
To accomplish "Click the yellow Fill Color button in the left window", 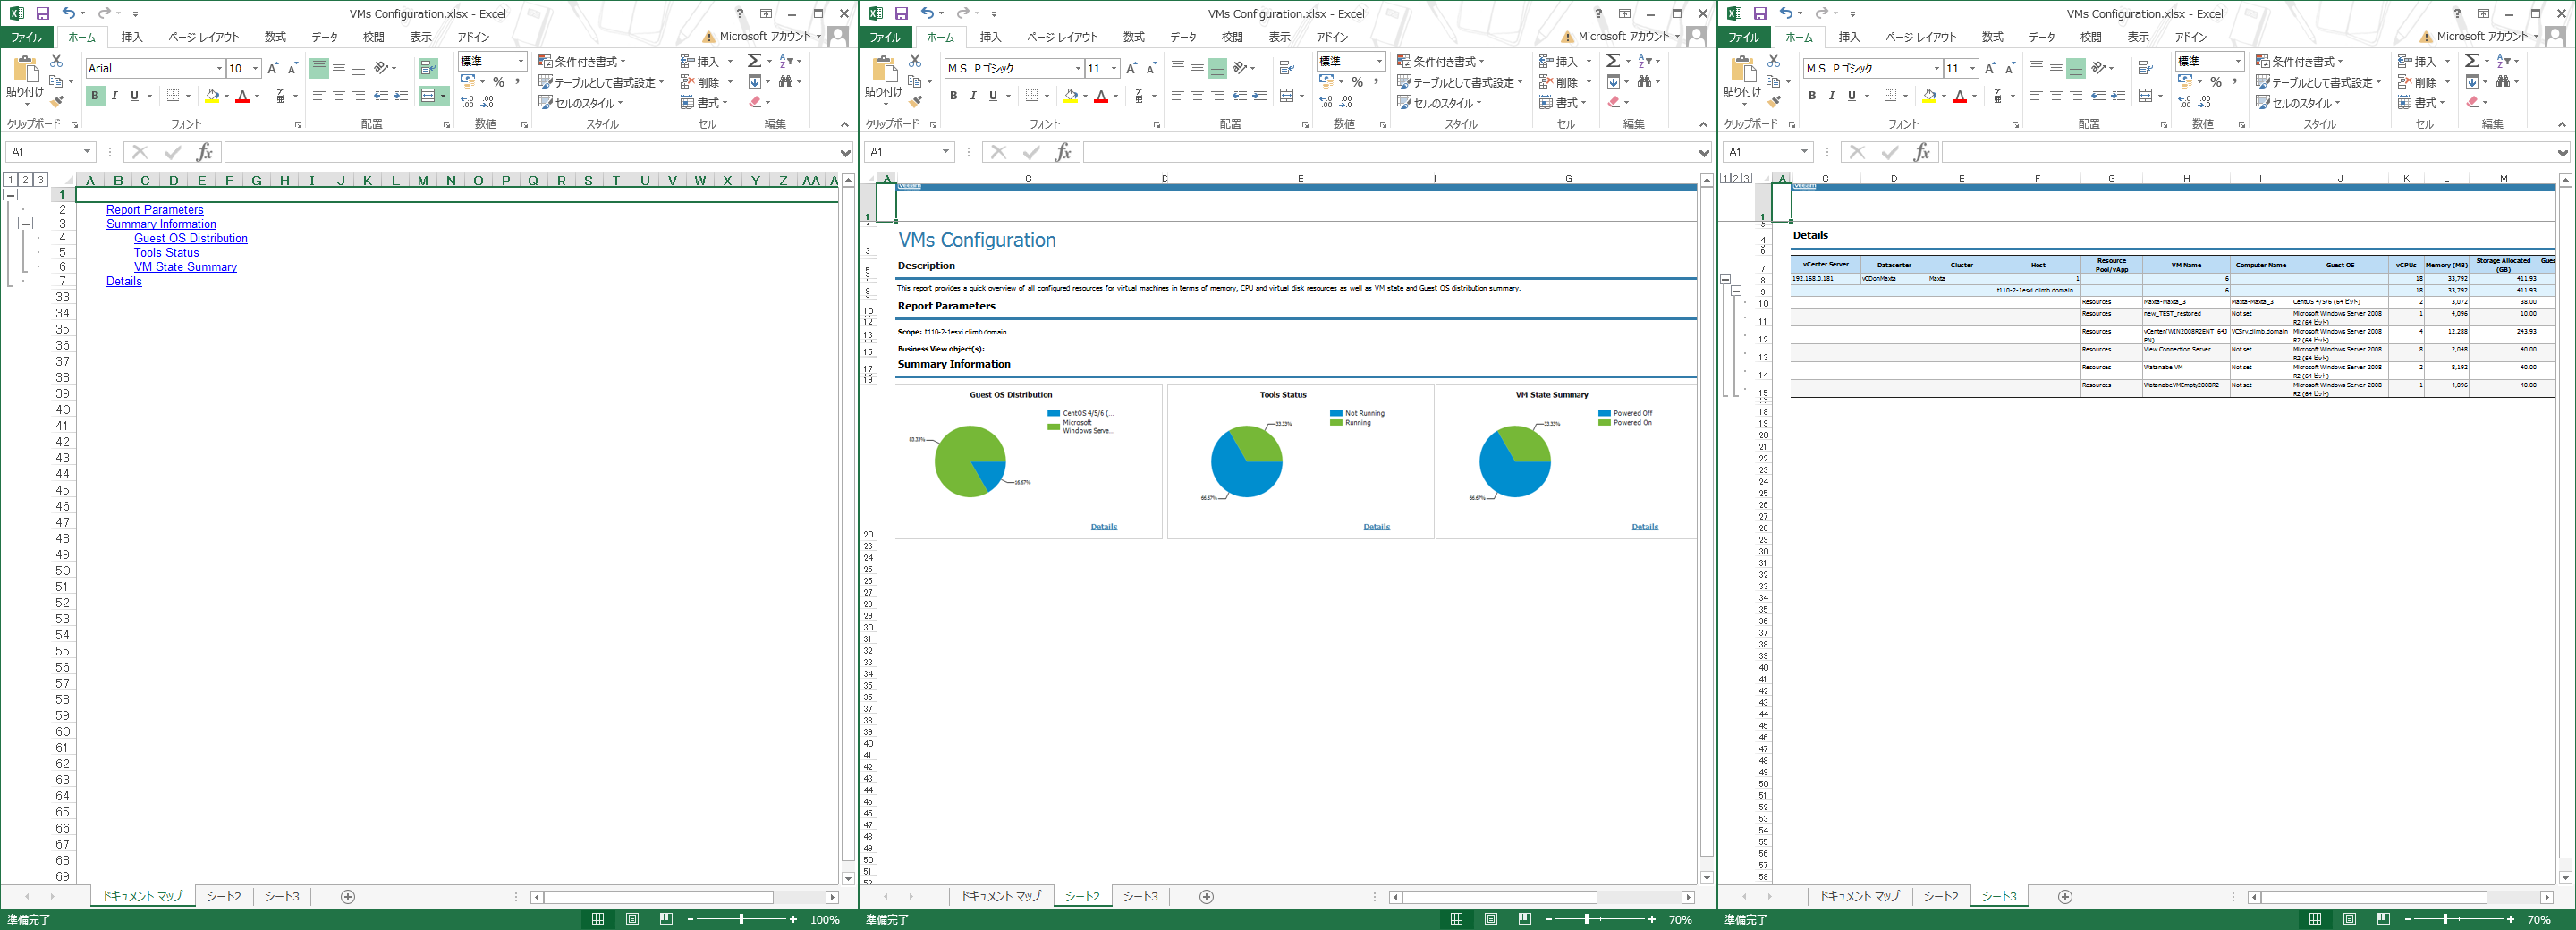I will coord(212,96).
